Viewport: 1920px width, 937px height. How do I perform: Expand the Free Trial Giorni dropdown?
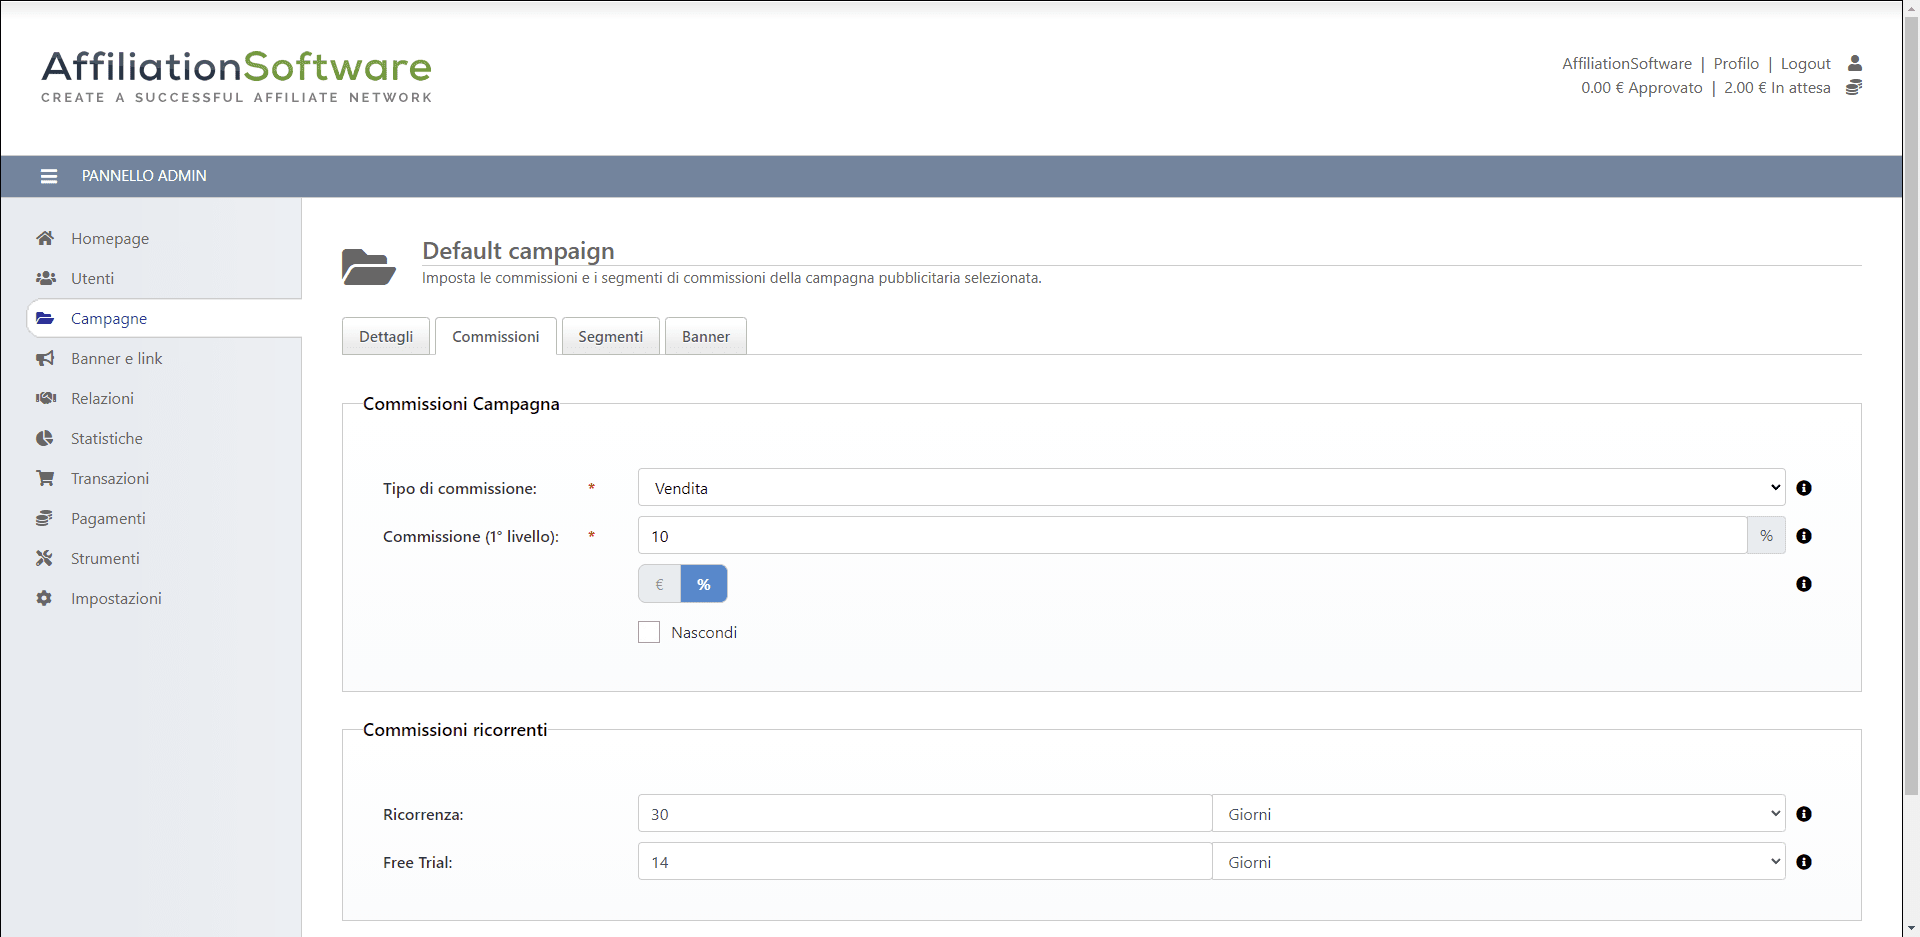click(x=1498, y=862)
